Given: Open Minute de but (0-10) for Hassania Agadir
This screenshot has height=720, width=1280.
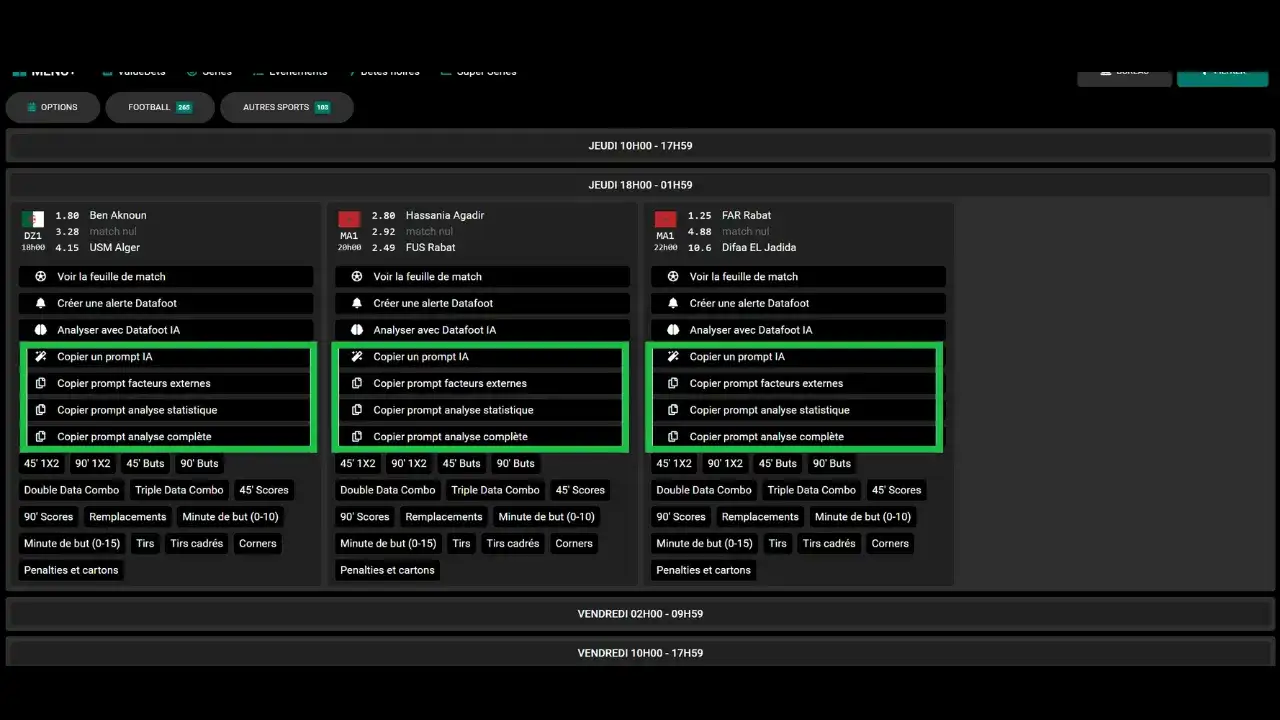Looking at the screenshot, I should tap(546, 517).
